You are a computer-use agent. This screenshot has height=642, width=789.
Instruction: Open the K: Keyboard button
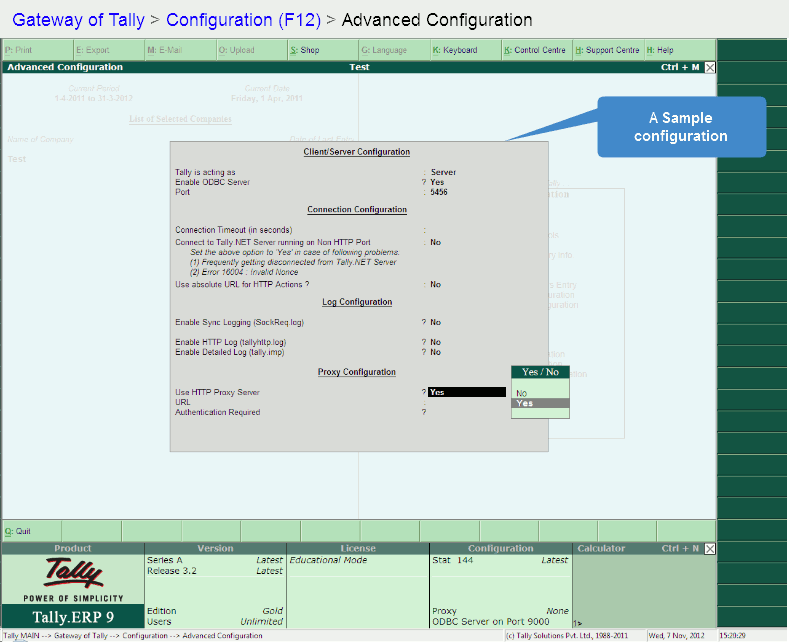[466, 50]
